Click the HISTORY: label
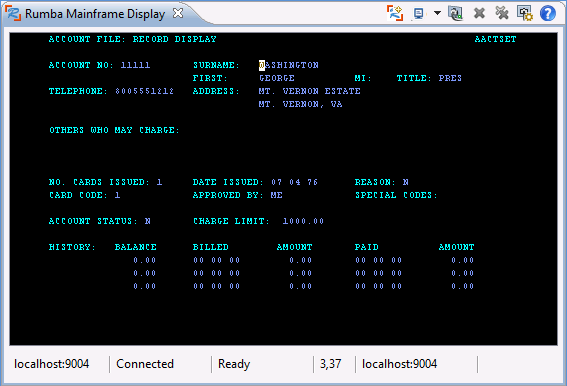The image size is (567, 386). [72, 247]
